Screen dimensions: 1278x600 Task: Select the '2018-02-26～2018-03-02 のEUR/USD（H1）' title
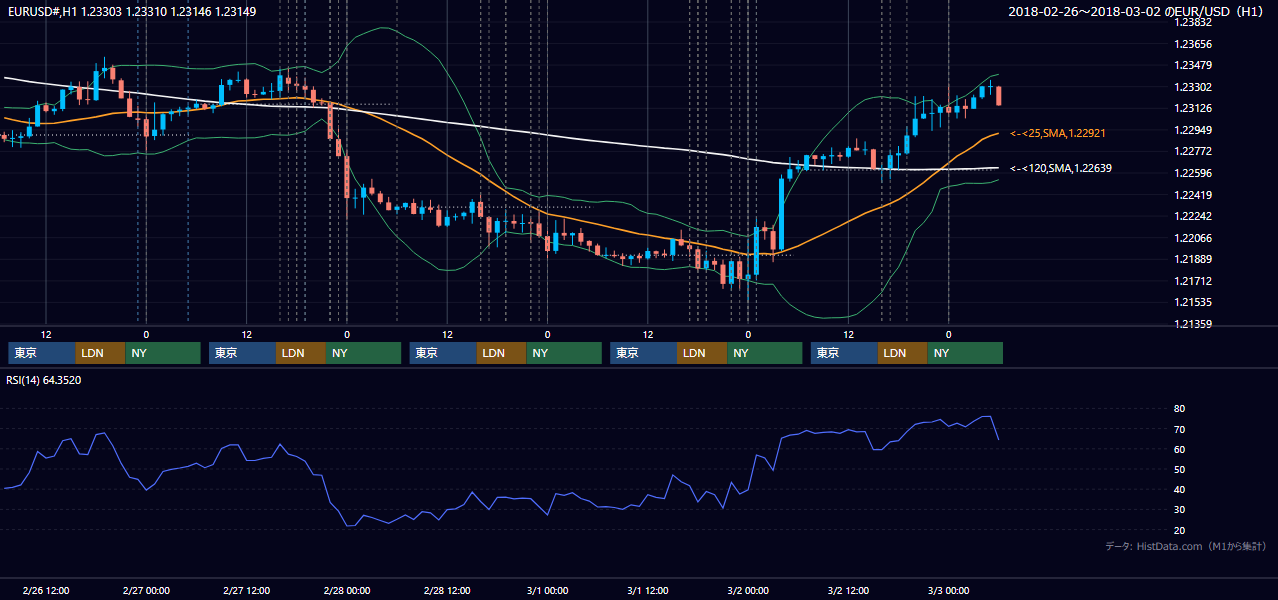point(1135,11)
